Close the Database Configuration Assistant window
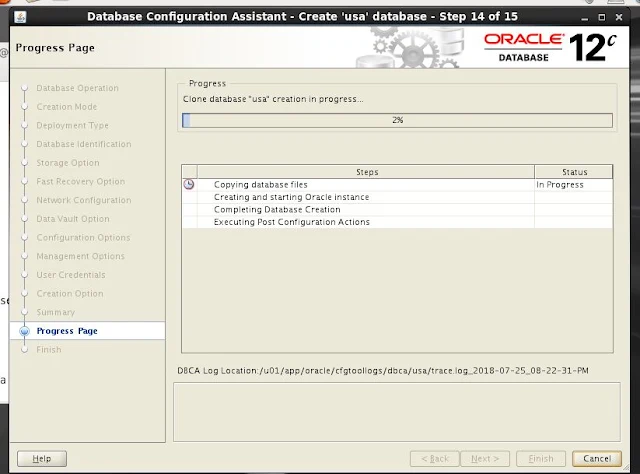The image size is (640, 474). coord(619,17)
